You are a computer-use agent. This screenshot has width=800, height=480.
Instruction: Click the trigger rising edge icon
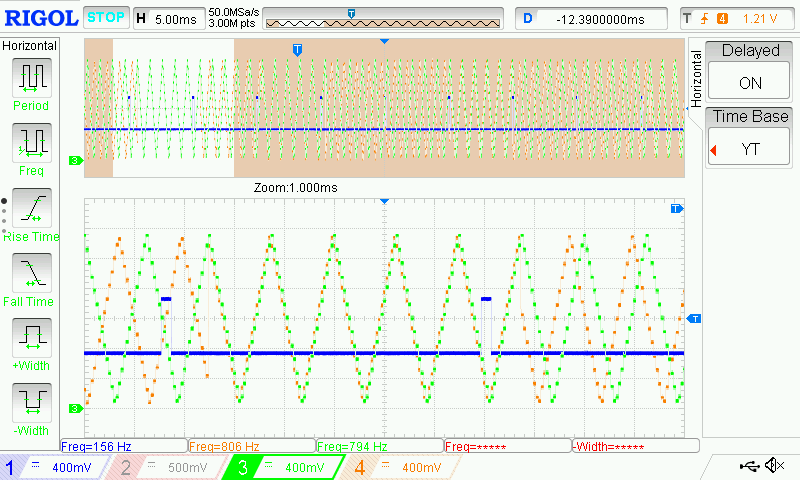704,19
